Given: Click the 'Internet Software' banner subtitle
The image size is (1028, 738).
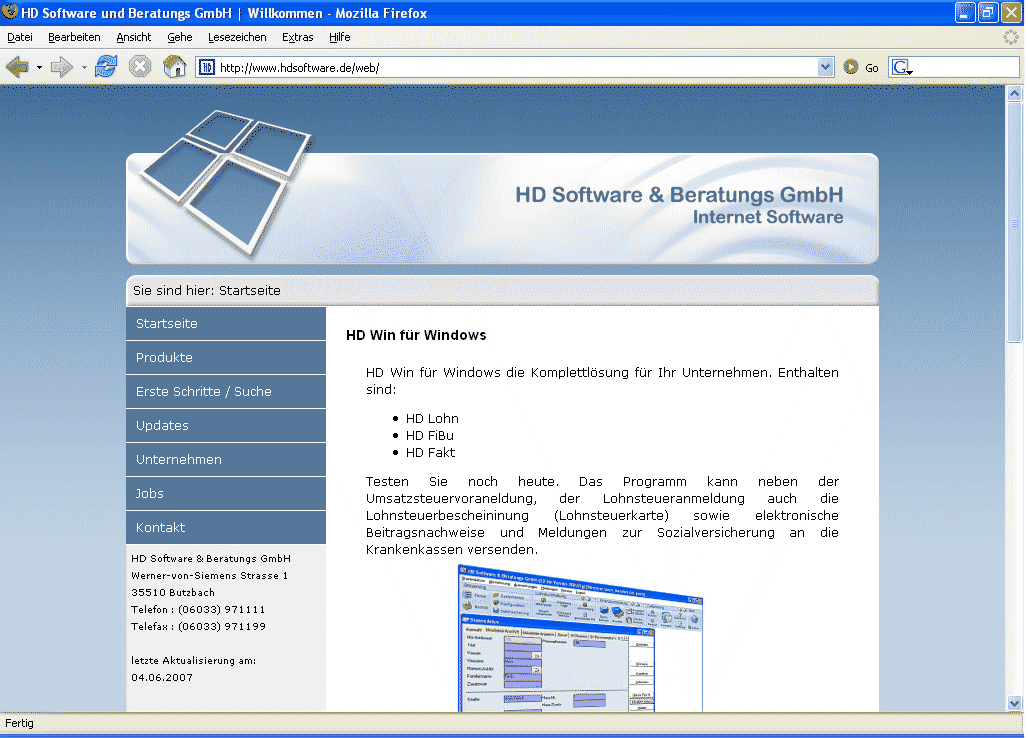Looking at the screenshot, I should tap(768, 217).
